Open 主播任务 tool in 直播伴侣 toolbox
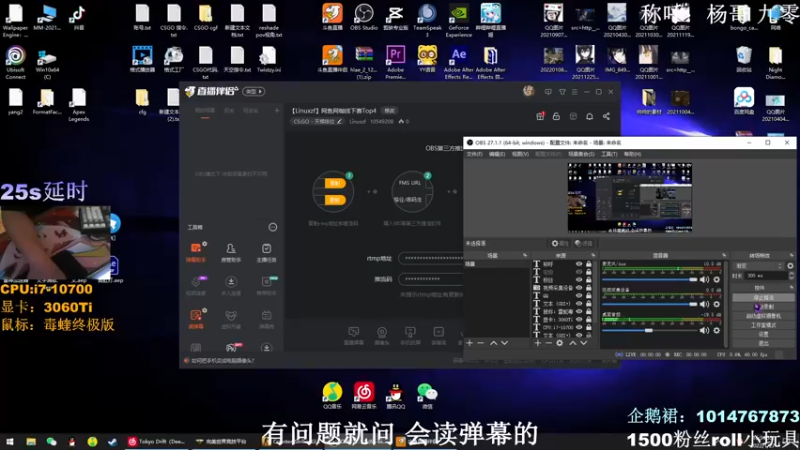This screenshot has height=450, width=800. click(x=266, y=252)
